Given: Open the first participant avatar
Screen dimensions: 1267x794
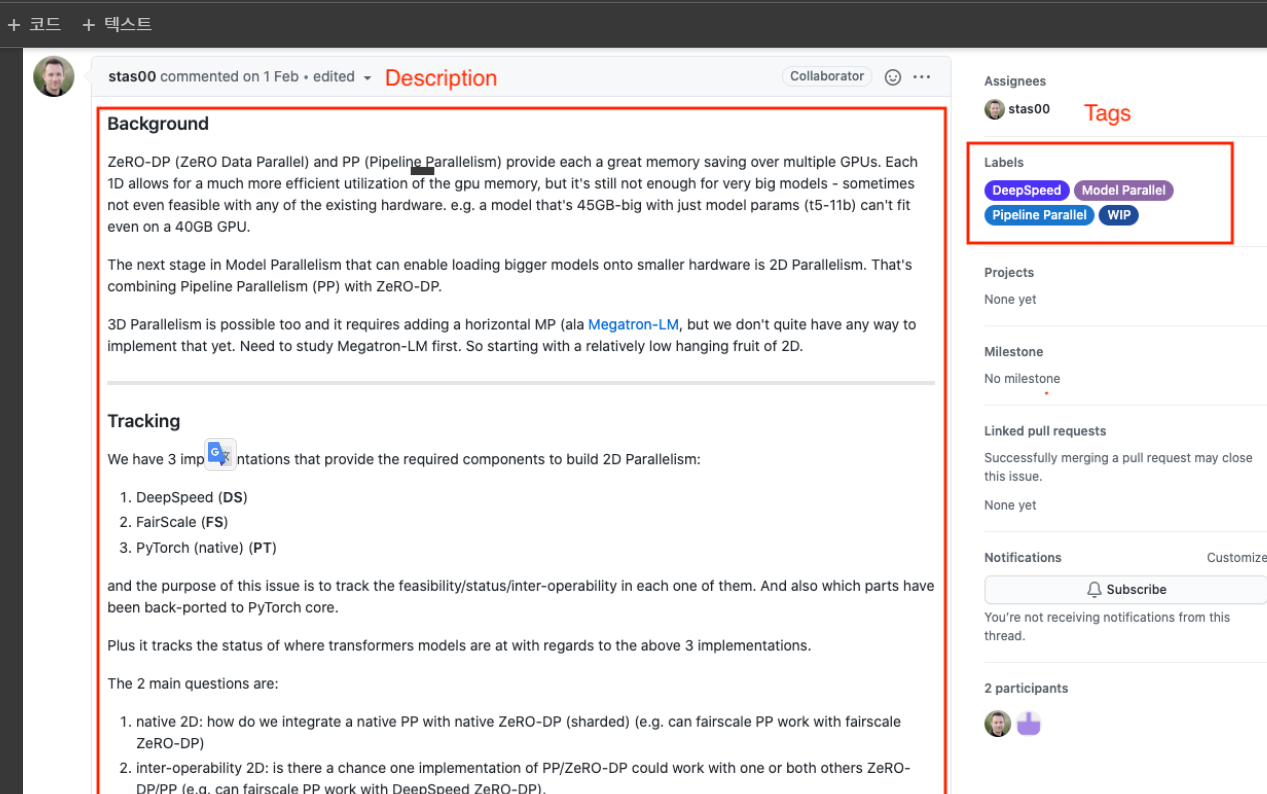Looking at the screenshot, I should pyautogui.click(x=998, y=724).
